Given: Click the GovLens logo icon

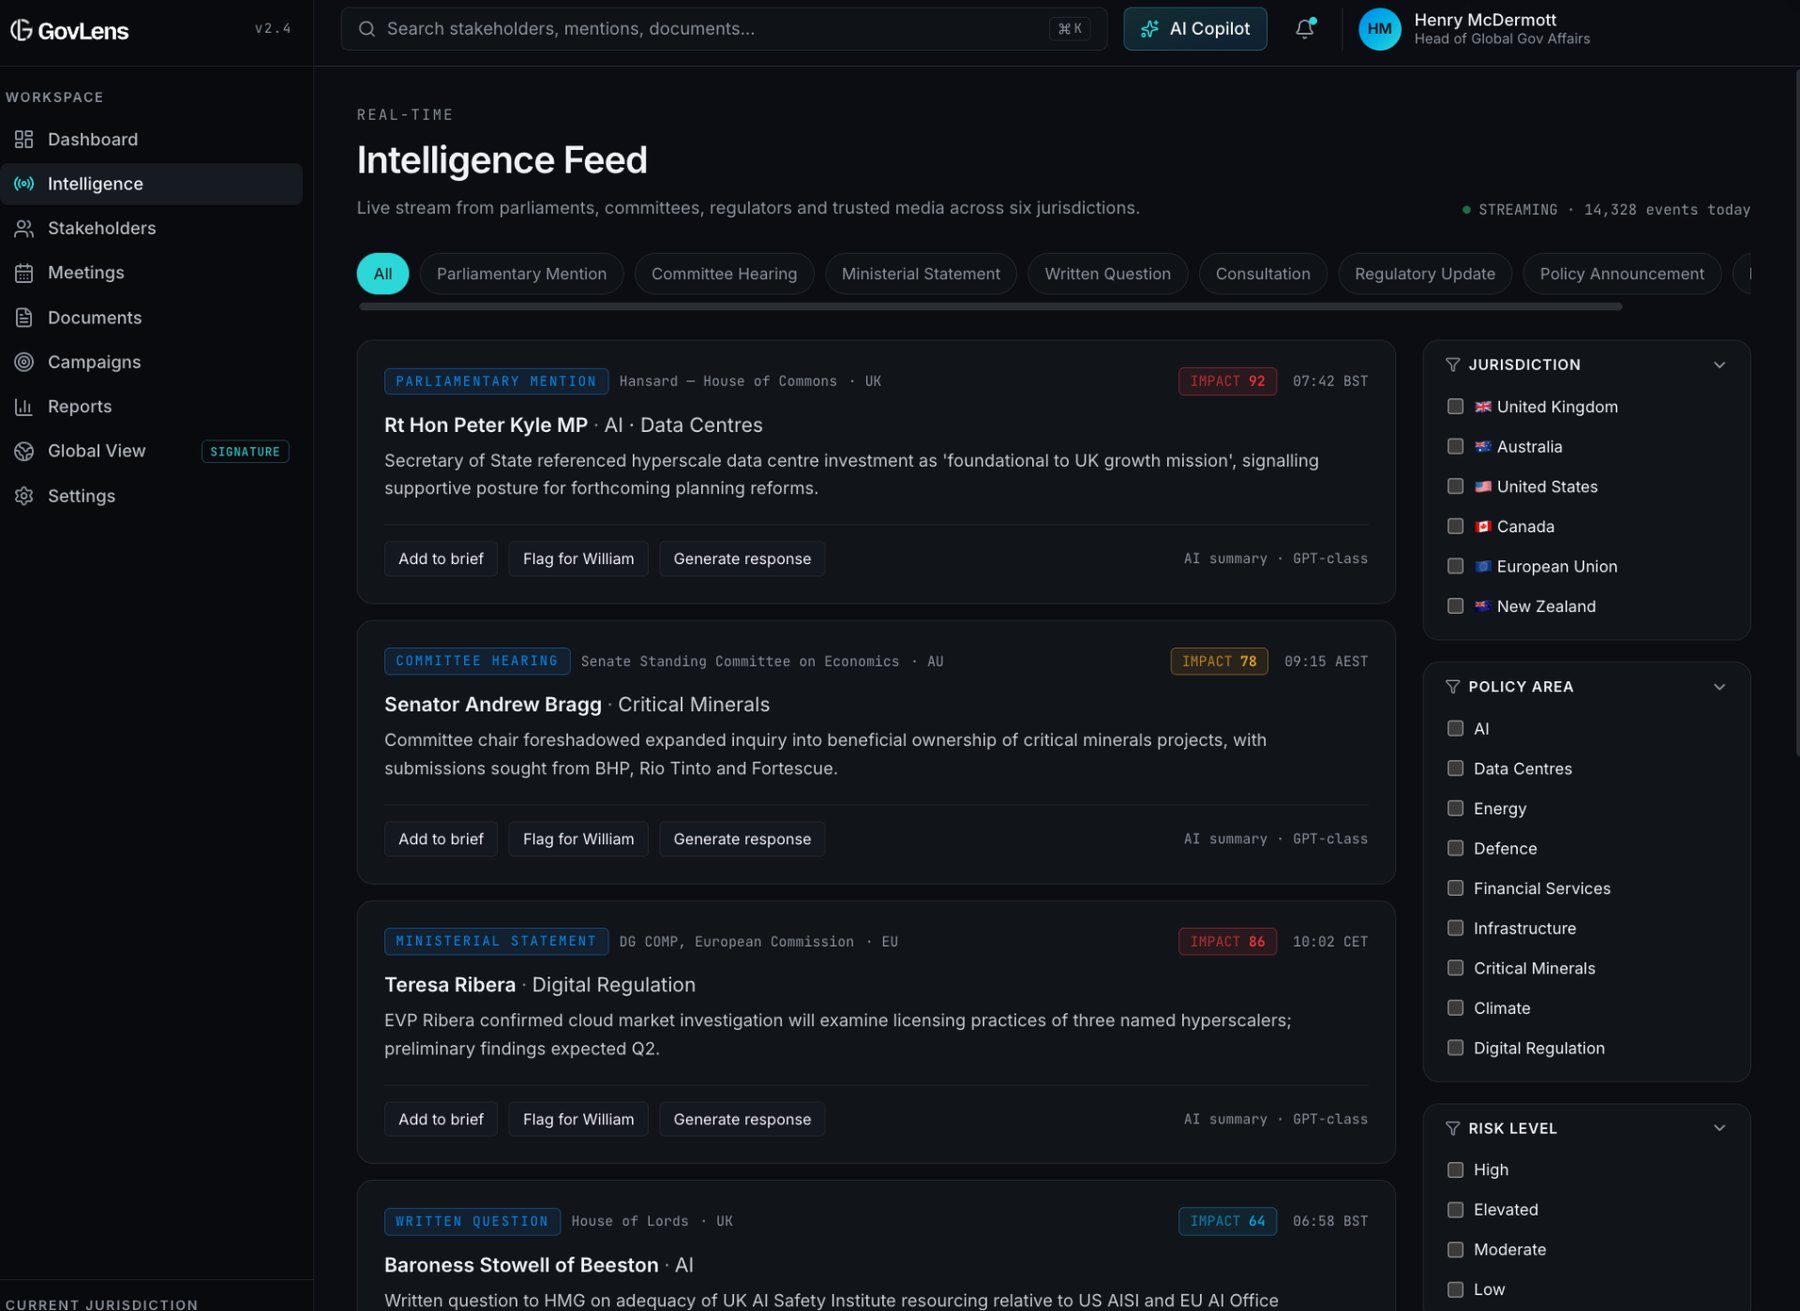Looking at the screenshot, I should 21,30.
